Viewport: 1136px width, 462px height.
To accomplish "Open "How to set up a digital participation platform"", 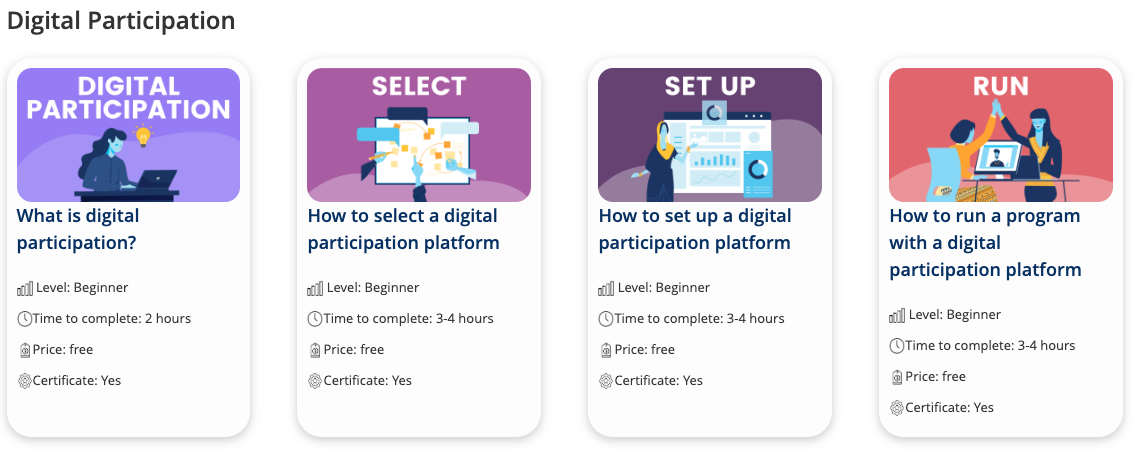I will [695, 229].
